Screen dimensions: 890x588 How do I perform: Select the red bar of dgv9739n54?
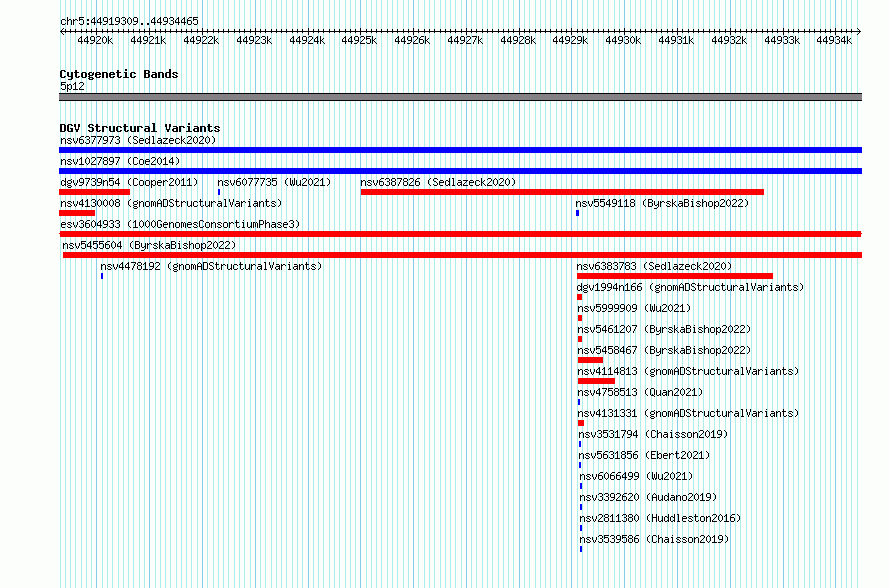[x=94, y=192]
